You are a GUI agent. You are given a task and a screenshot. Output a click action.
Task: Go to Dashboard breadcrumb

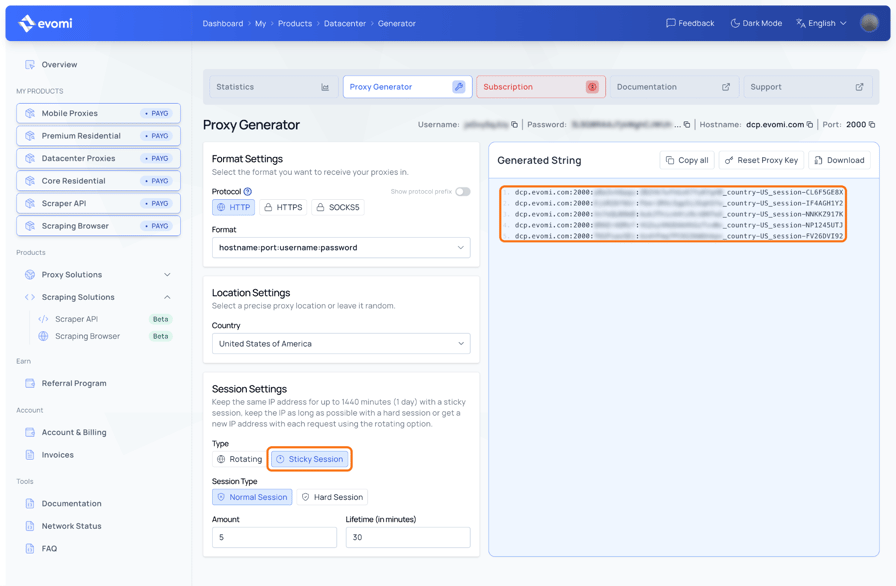pos(223,23)
